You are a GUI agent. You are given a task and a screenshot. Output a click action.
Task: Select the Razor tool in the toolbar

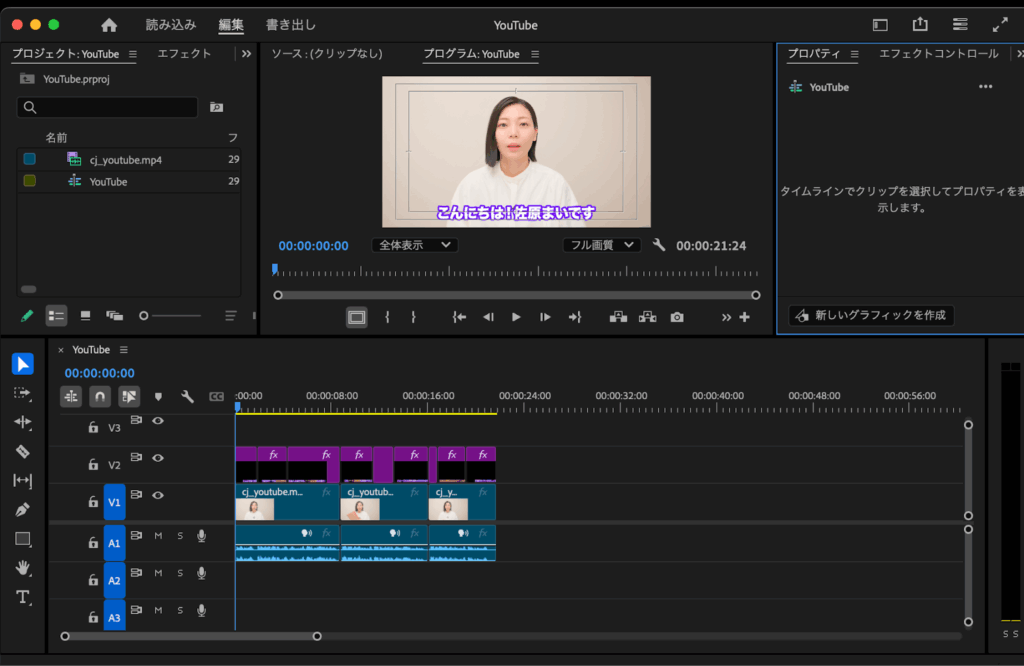pyautogui.click(x=23, y=451)
